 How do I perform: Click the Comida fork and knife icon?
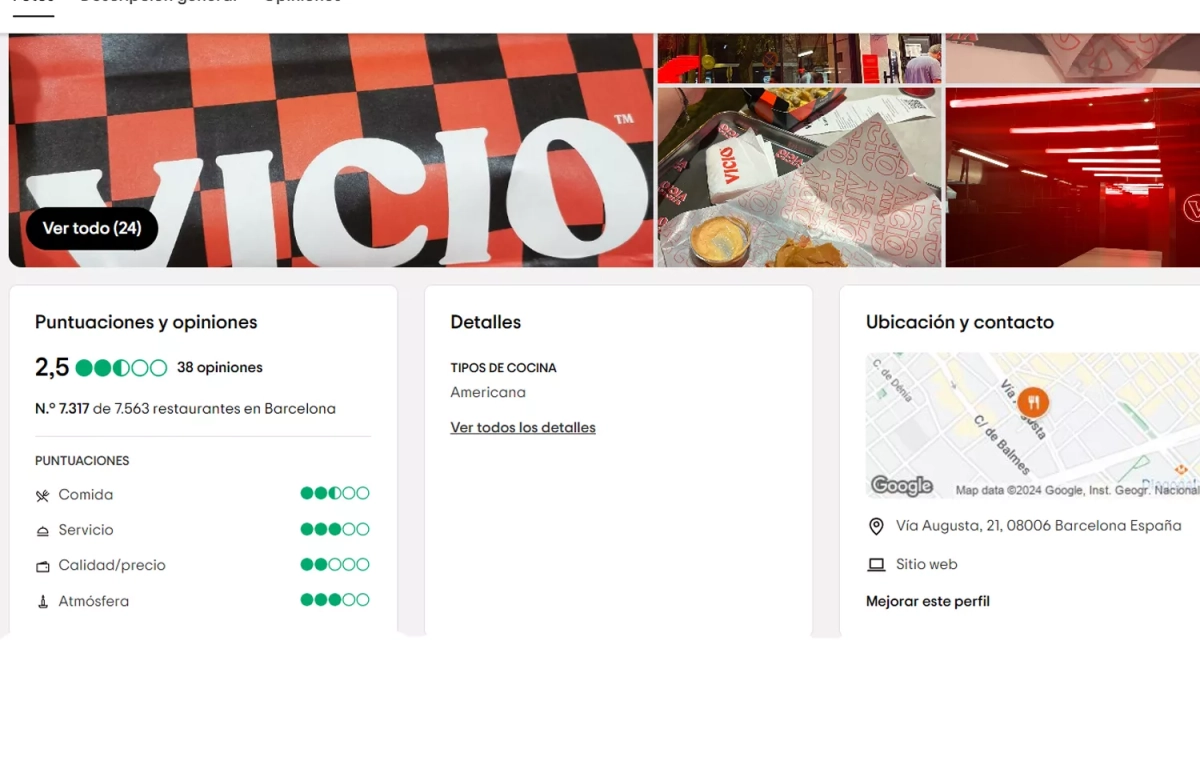click(x=42, y=496)
